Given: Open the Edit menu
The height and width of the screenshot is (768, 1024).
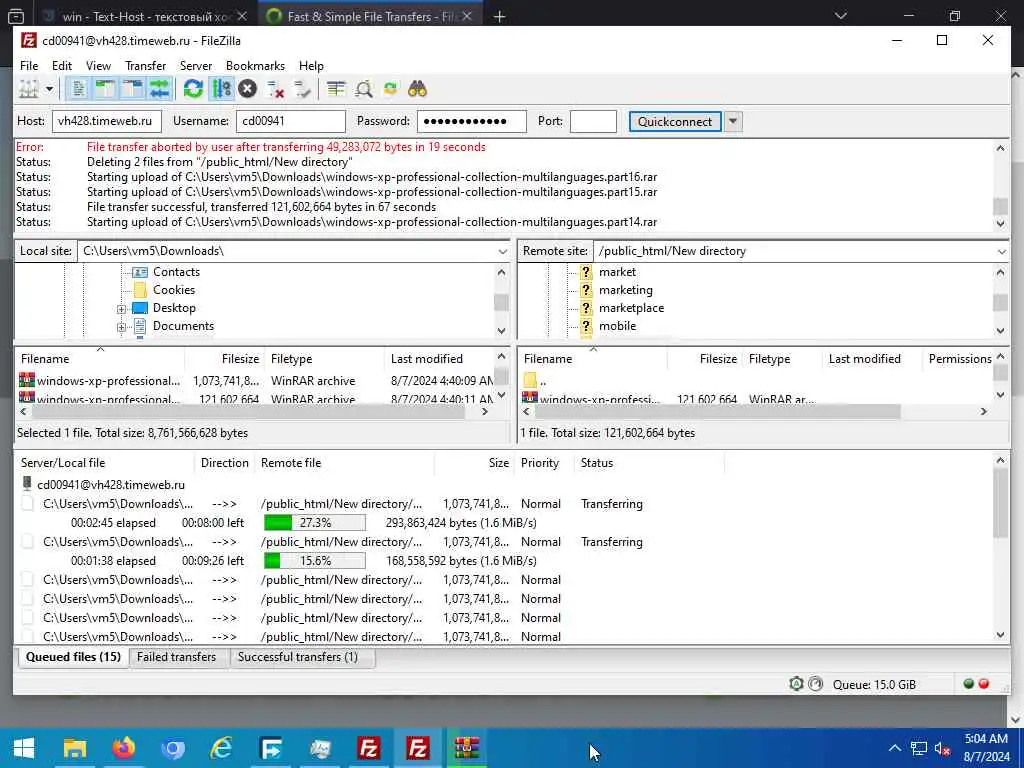Looking at the screenshot, I should 62,66.
